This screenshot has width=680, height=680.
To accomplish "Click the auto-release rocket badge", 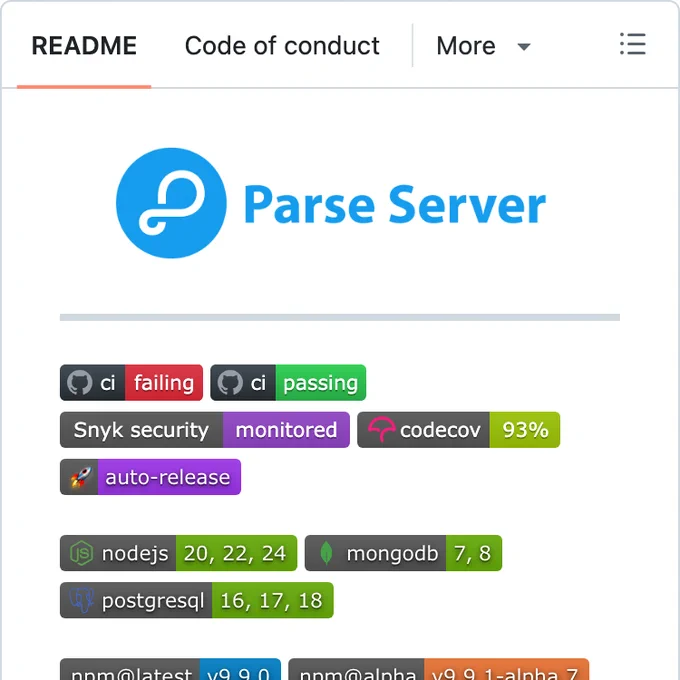I will point(150,477).
